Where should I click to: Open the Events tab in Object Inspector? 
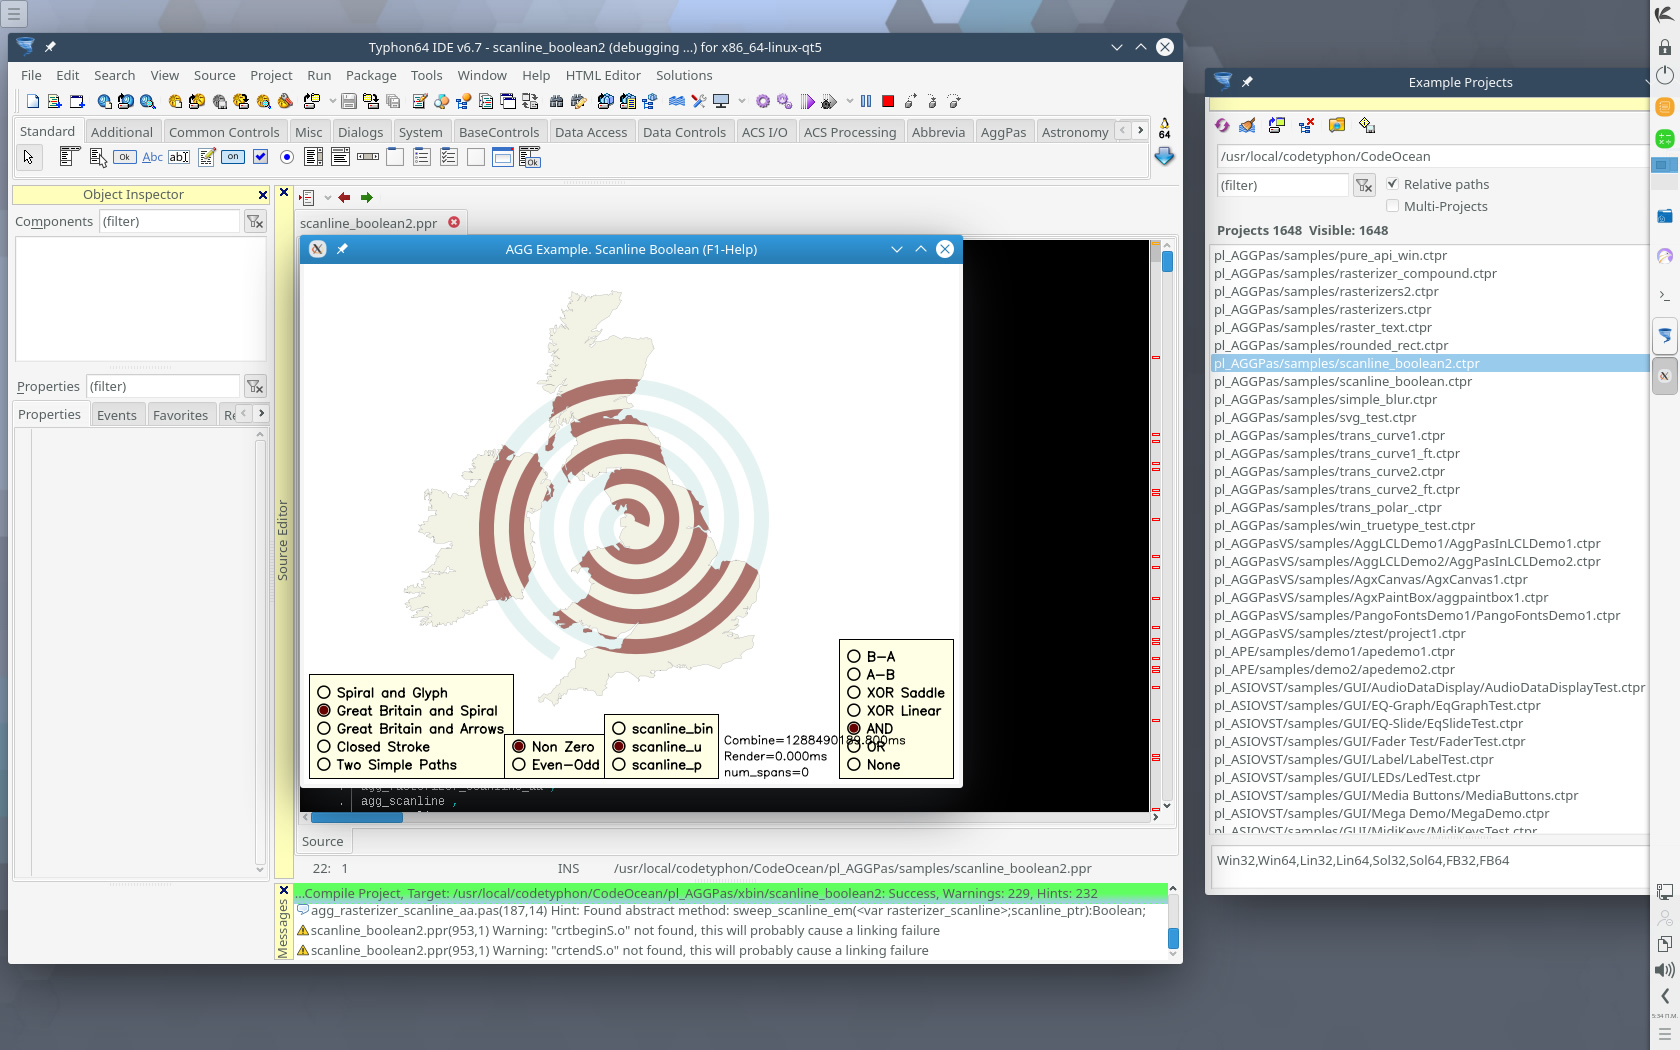(x=117, y=415)
